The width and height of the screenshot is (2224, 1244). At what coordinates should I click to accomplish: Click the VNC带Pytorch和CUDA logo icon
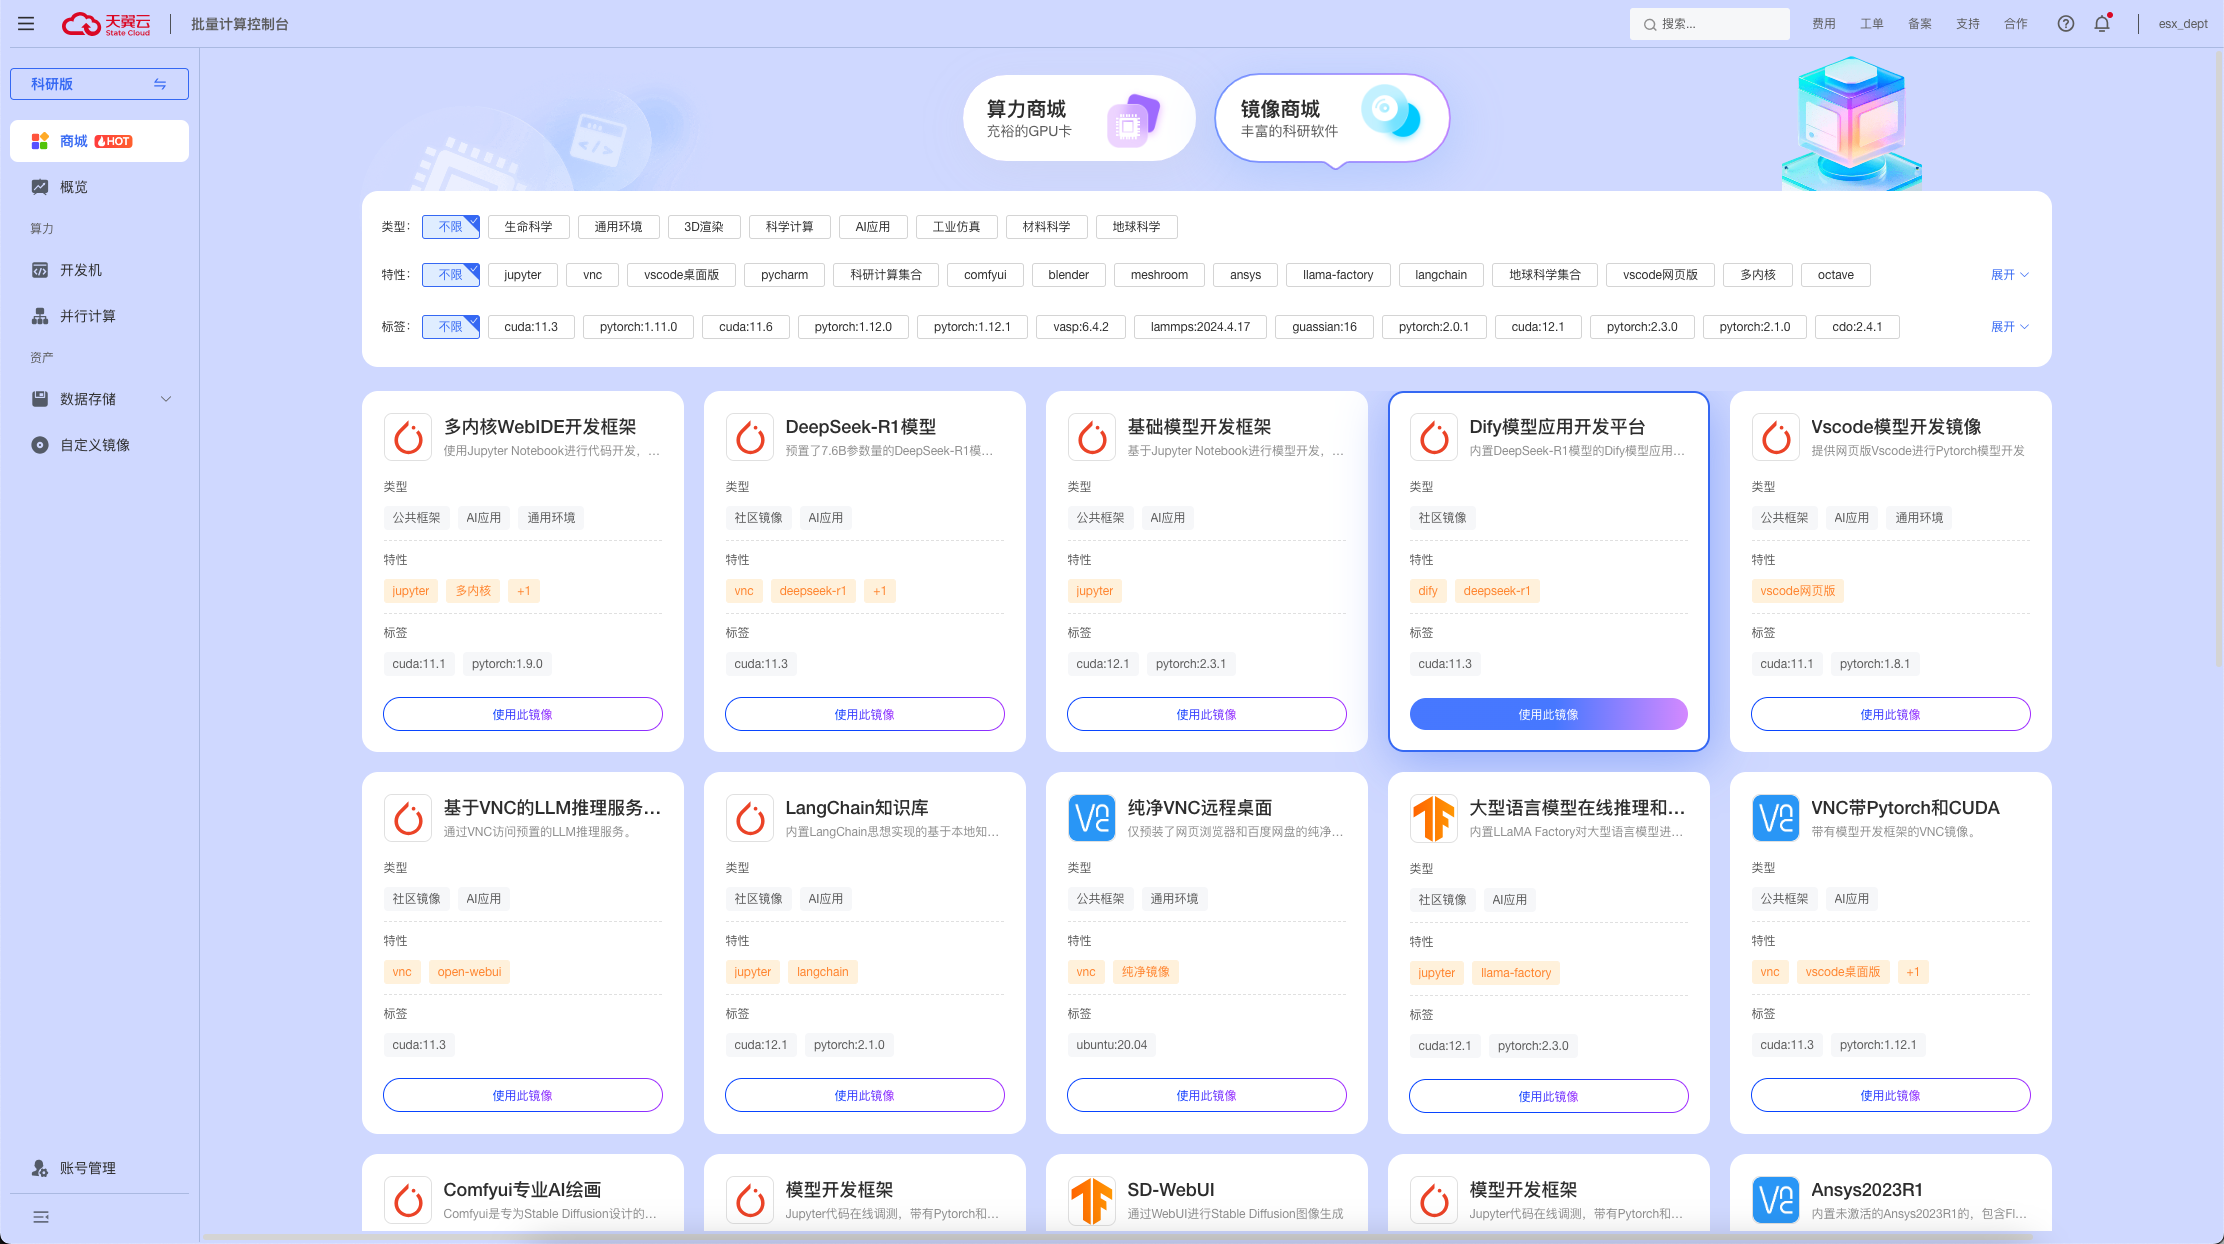click(x=1776, y=818)
